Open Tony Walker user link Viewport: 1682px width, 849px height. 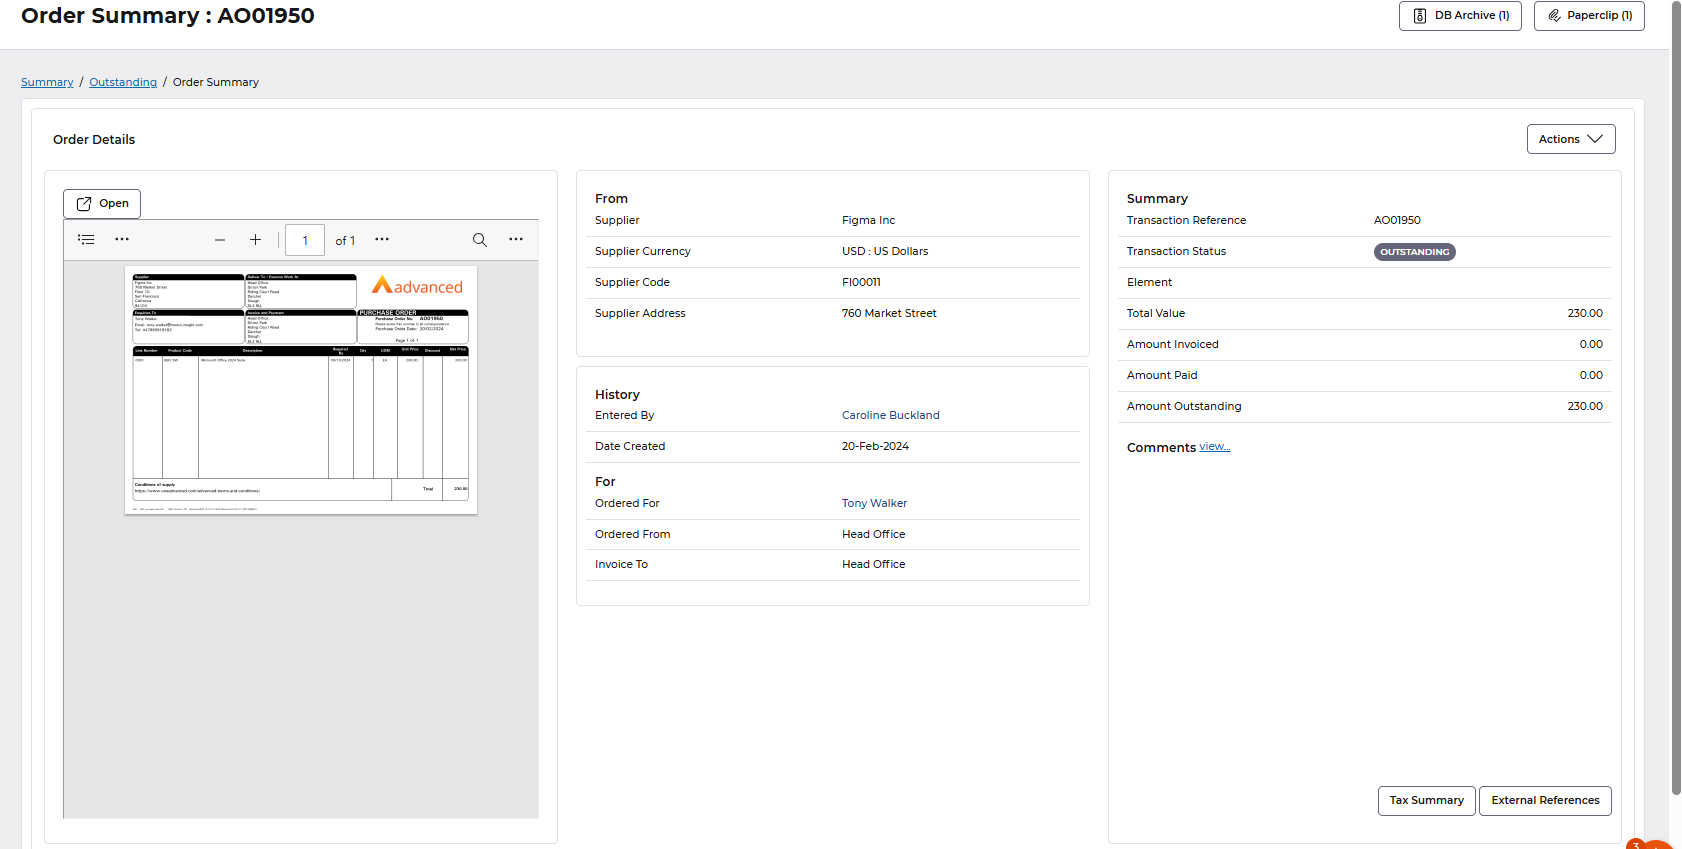tap(874, 503)
